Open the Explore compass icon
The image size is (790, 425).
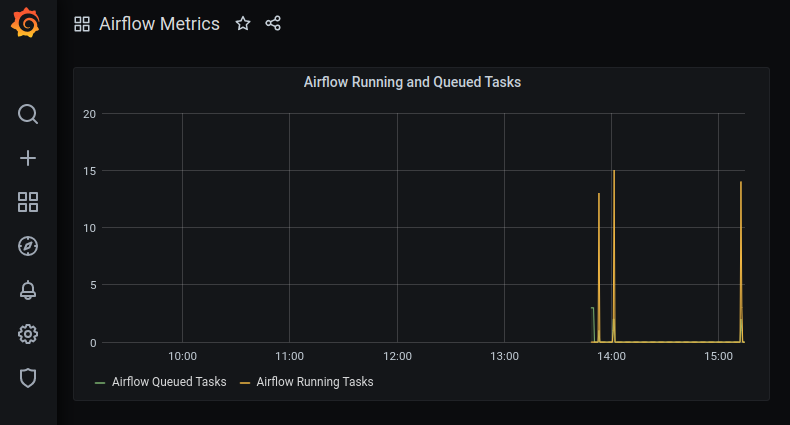click(28, 246)
